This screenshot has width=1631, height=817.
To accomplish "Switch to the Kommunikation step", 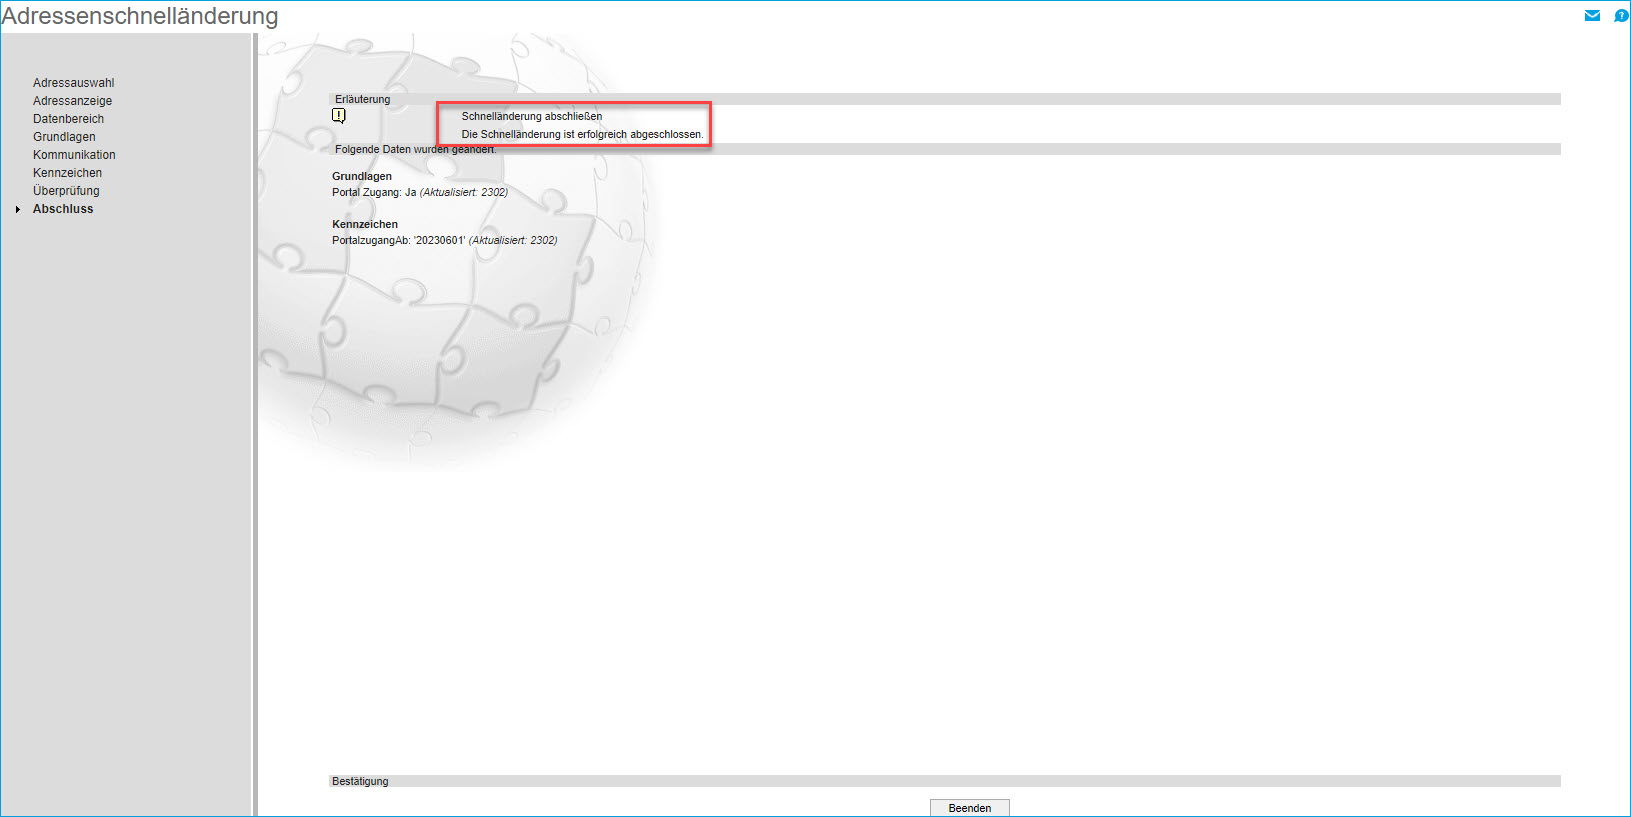I will click(74, 155).
